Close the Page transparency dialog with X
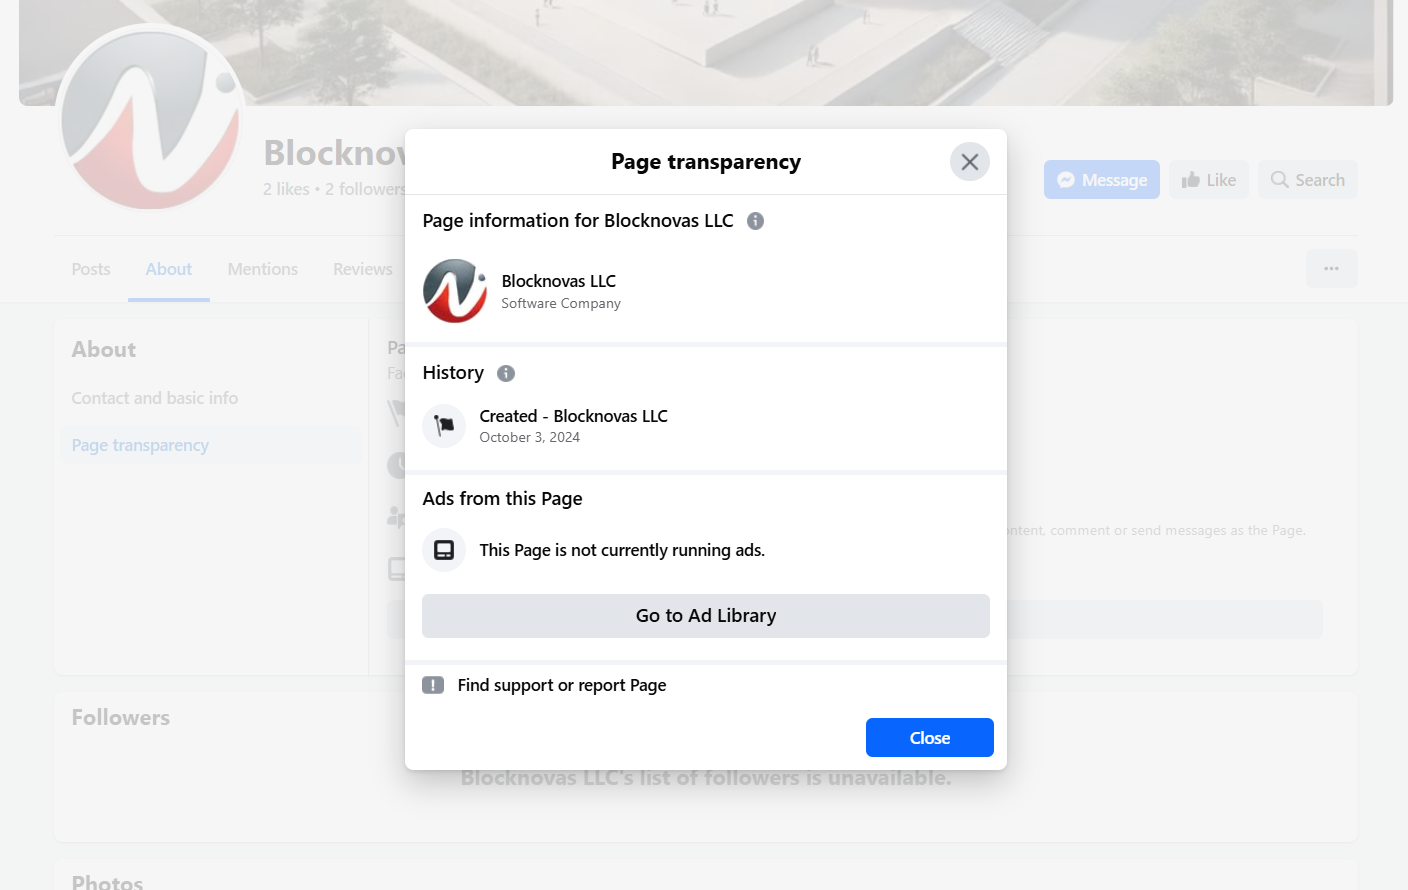This screenshot has height=890, width=1408. tap(969, 162)
